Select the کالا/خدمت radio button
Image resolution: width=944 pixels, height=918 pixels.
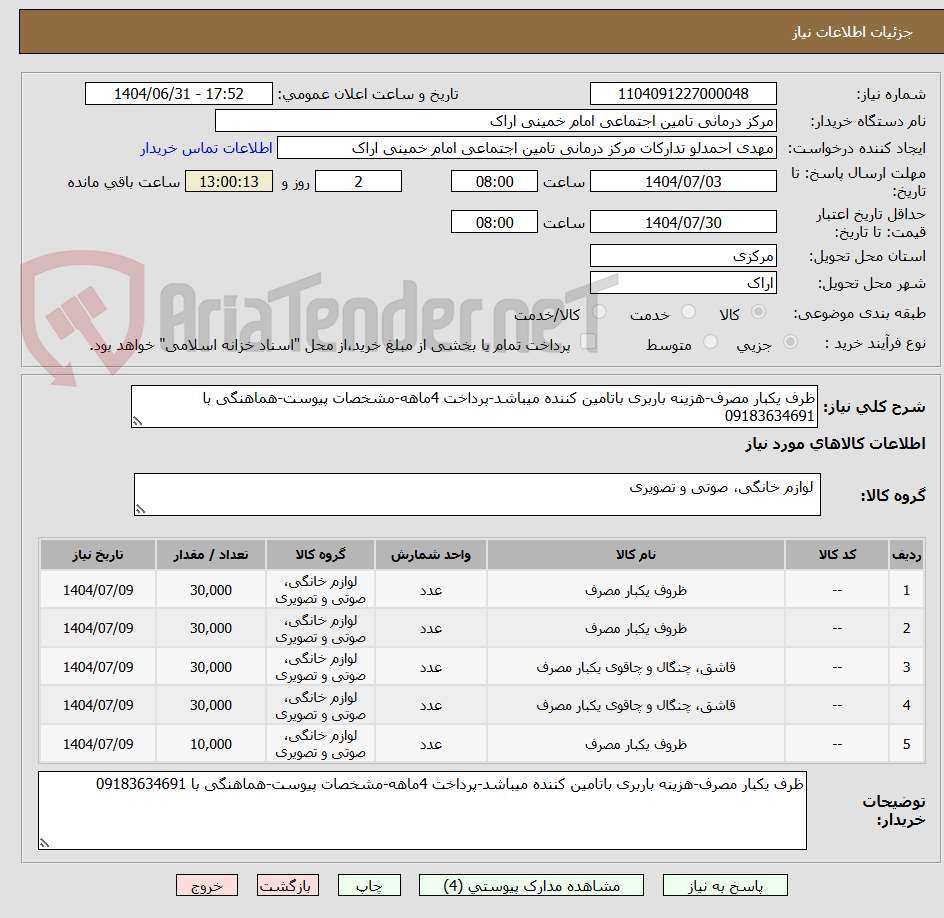pos(598,310)
